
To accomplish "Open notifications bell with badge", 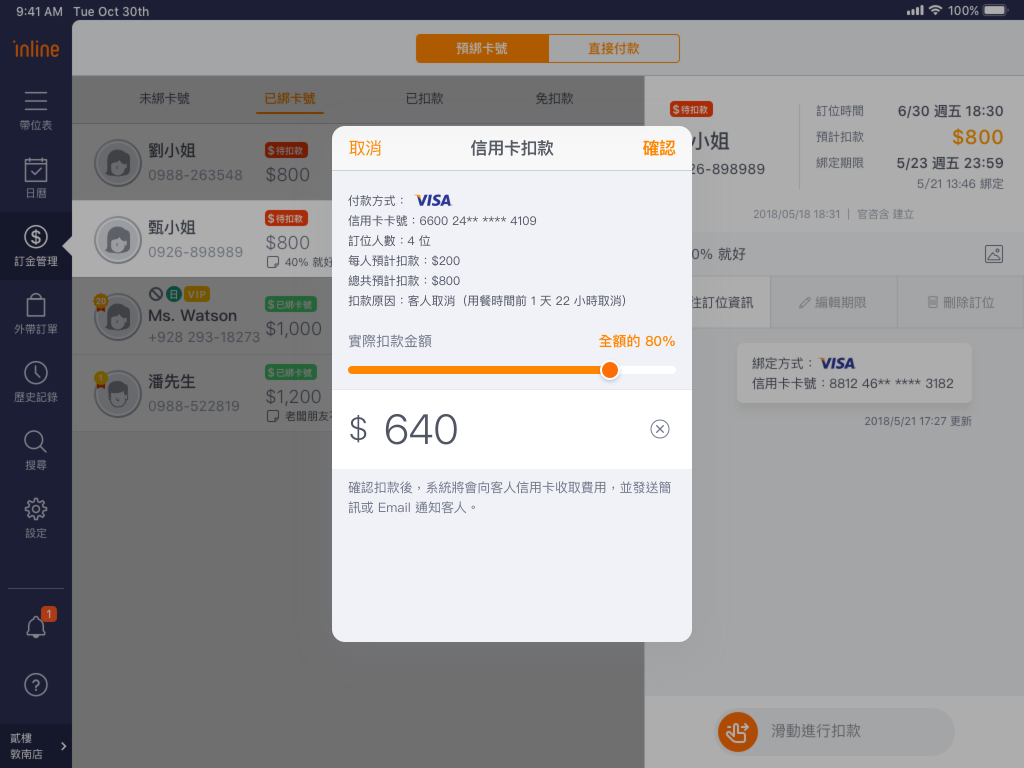I will (36, 627).
